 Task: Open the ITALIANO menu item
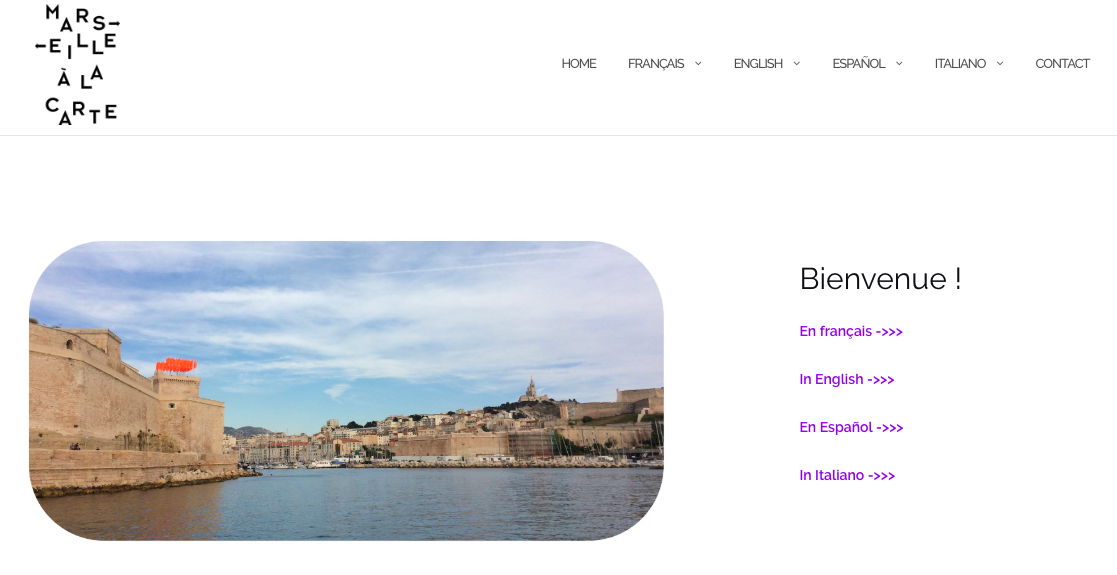point(960,64)
